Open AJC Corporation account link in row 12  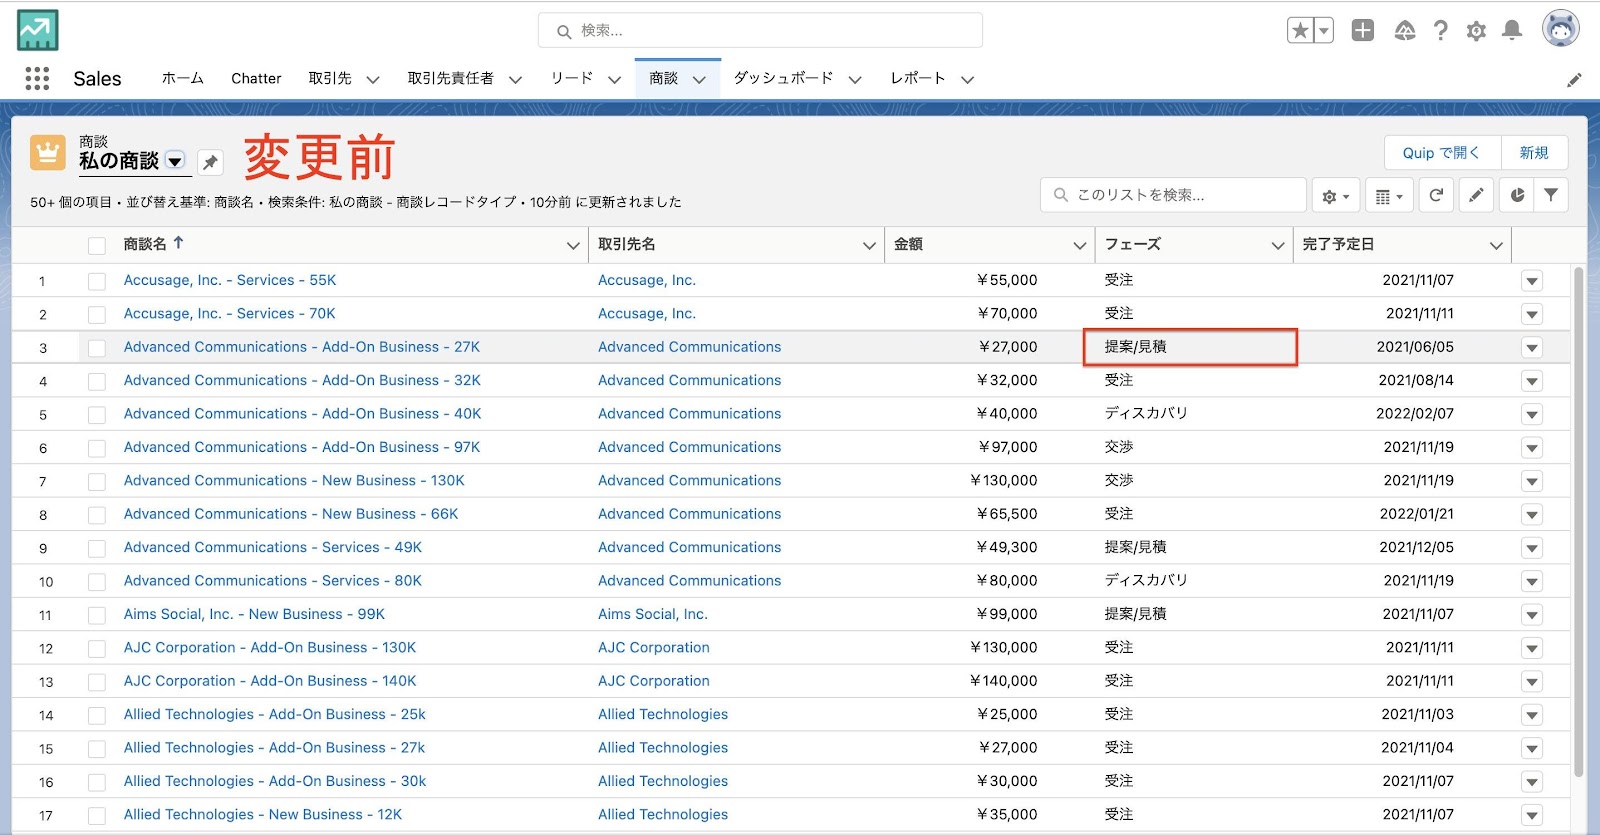(654, 647)
